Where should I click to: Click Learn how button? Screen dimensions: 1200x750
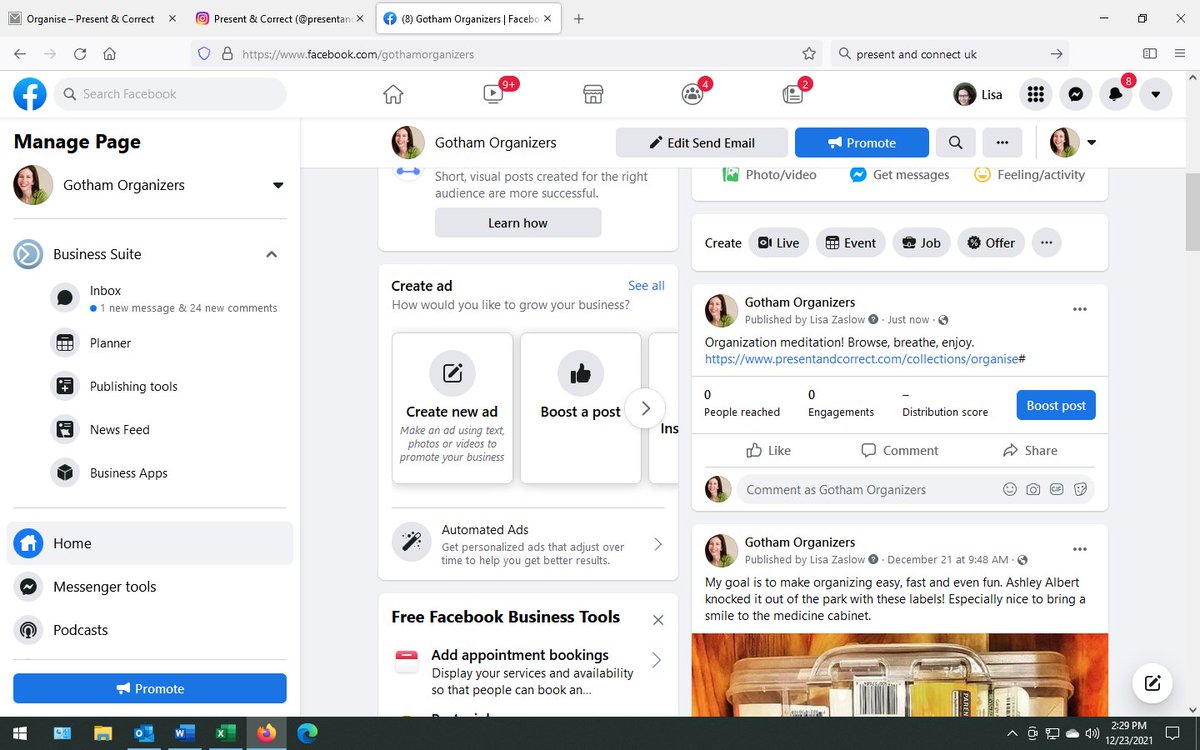518,223
